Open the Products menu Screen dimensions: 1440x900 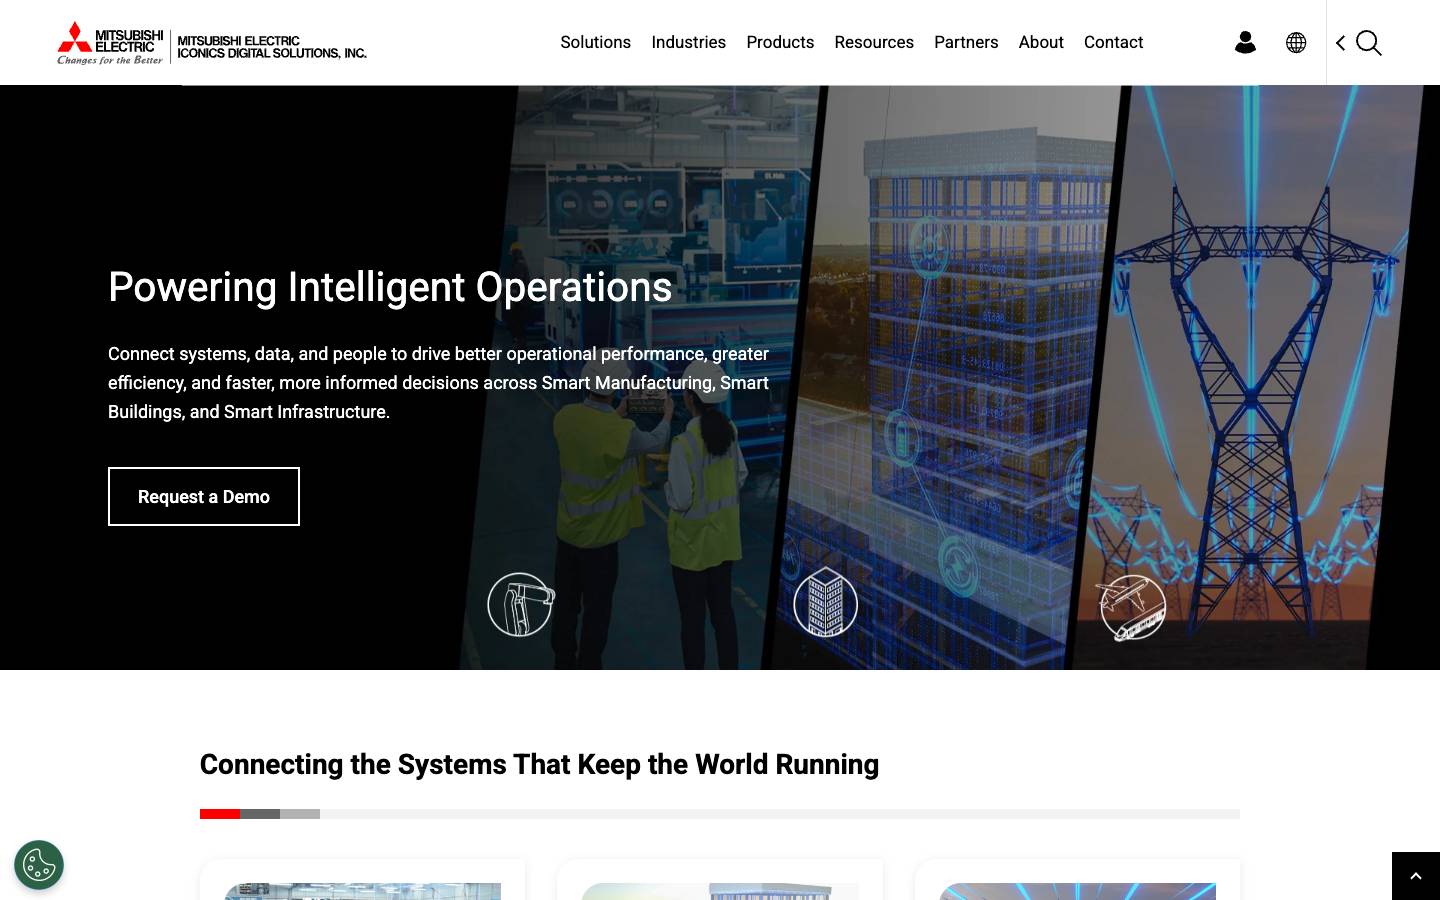point(780,42)
